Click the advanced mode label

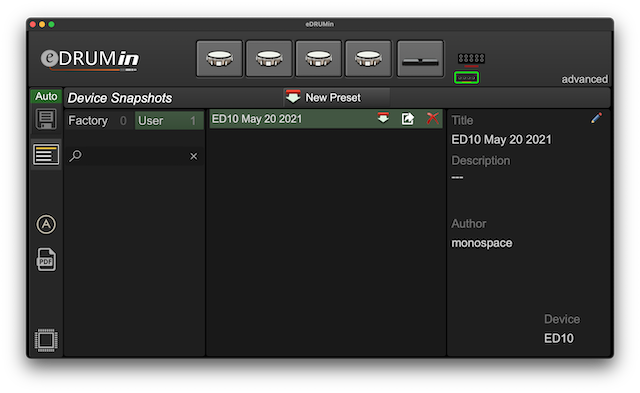(584, 79)
